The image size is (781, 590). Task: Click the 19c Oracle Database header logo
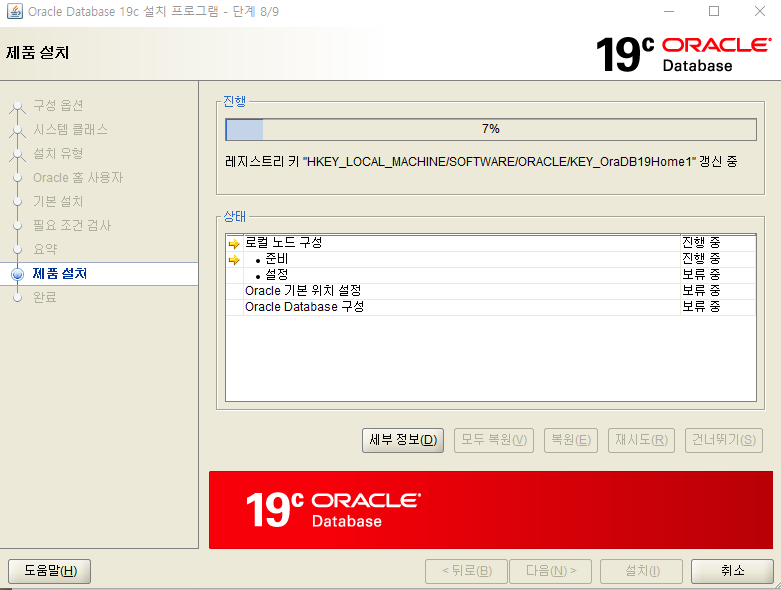point(683,54)
